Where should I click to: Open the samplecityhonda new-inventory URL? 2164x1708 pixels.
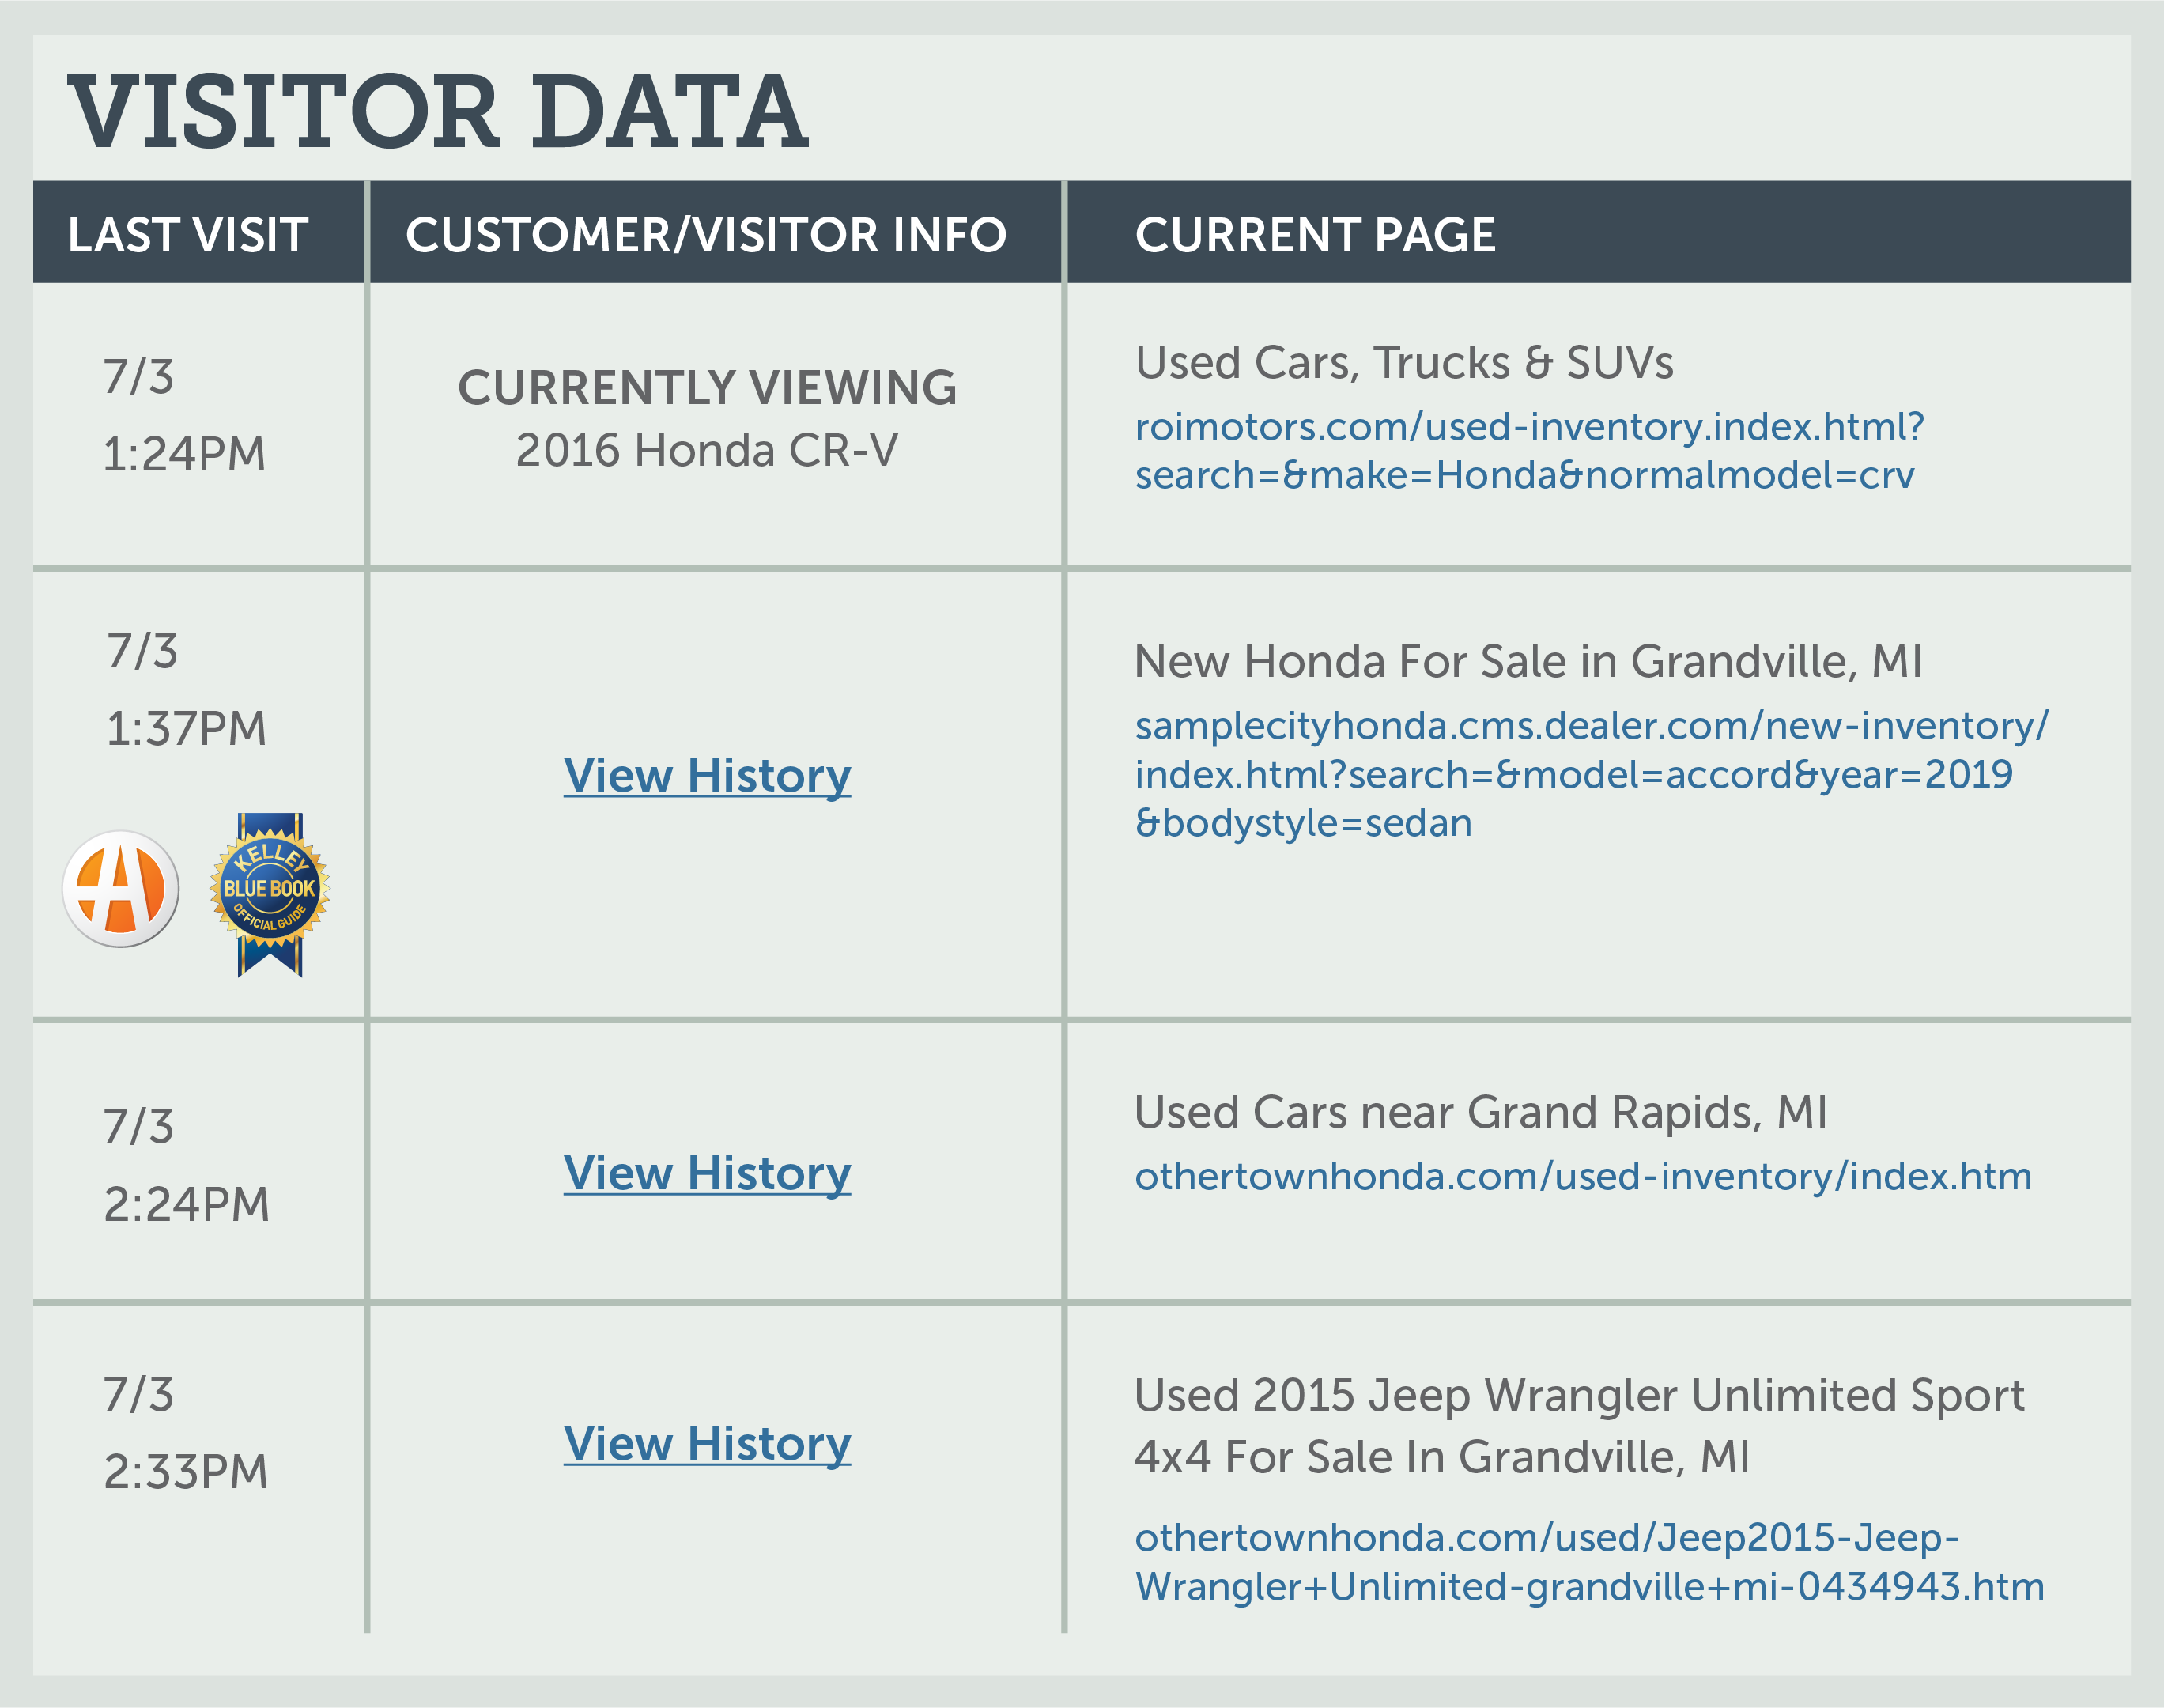tap(1591, 774)
